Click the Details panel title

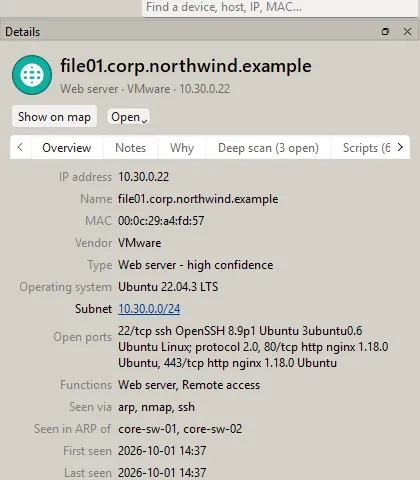[x=23, y=32]
